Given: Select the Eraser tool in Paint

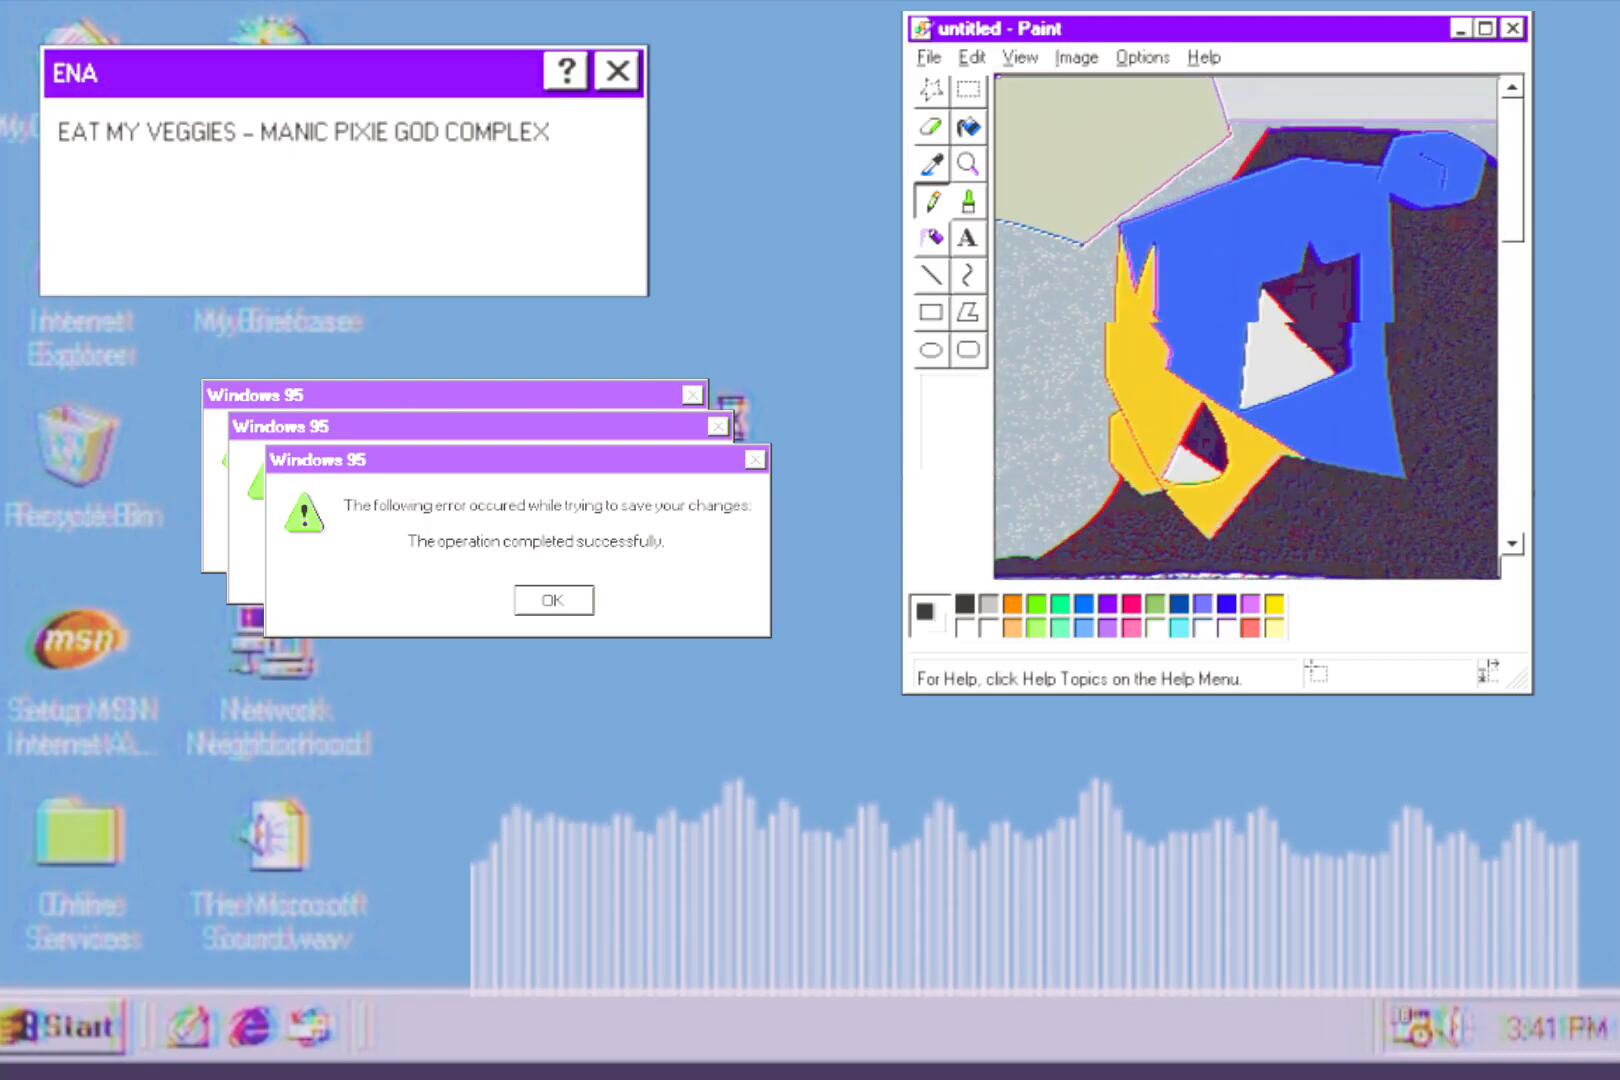Looking at the screenshot, I should click(x=931, y=127).
